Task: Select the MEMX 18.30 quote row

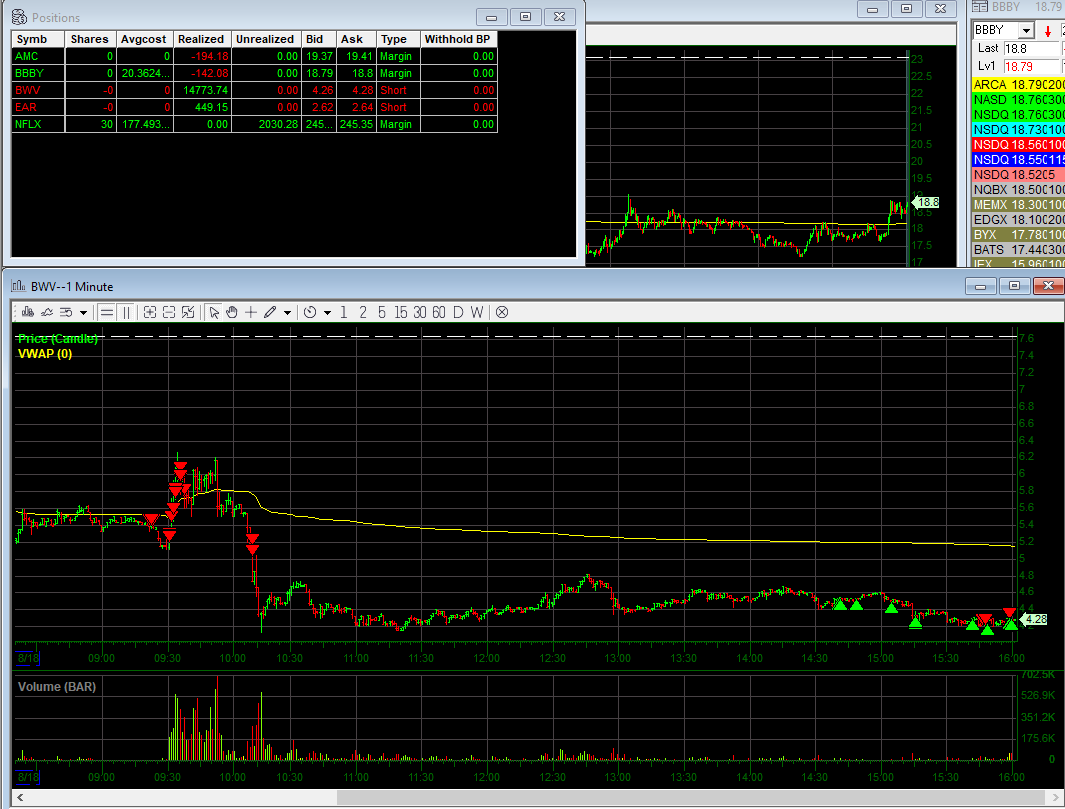Action: [1018, 204]
